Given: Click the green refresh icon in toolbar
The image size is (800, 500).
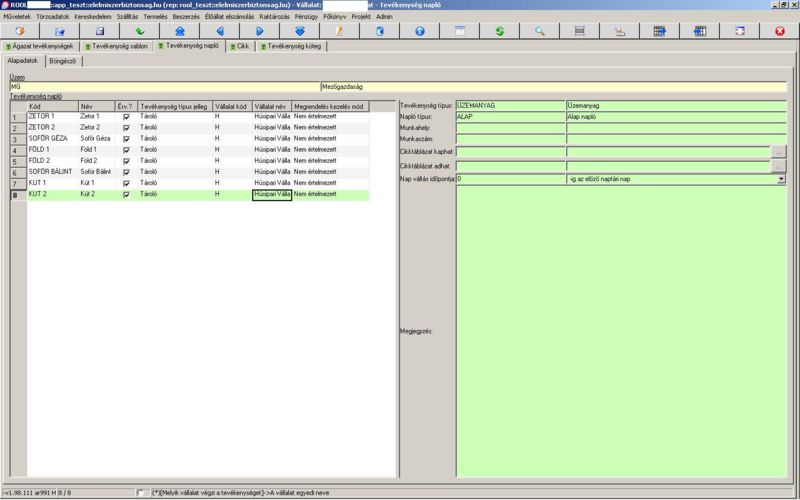Looking at the screenshot, I should coord(499,32).
